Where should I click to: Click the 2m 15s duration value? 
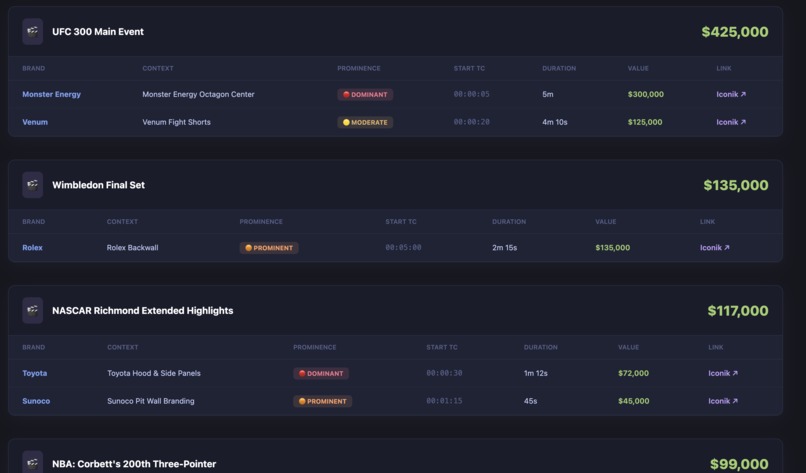504,247
